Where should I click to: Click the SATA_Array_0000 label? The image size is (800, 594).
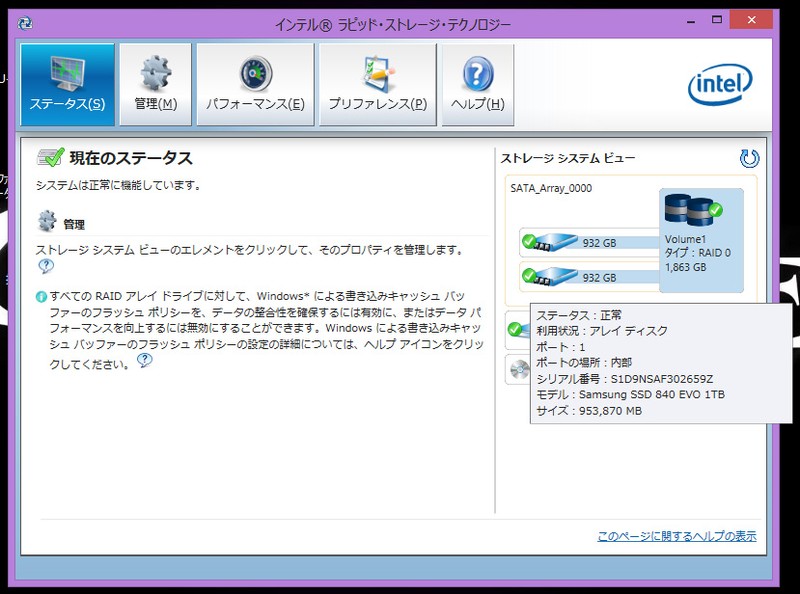pos(551,188)
